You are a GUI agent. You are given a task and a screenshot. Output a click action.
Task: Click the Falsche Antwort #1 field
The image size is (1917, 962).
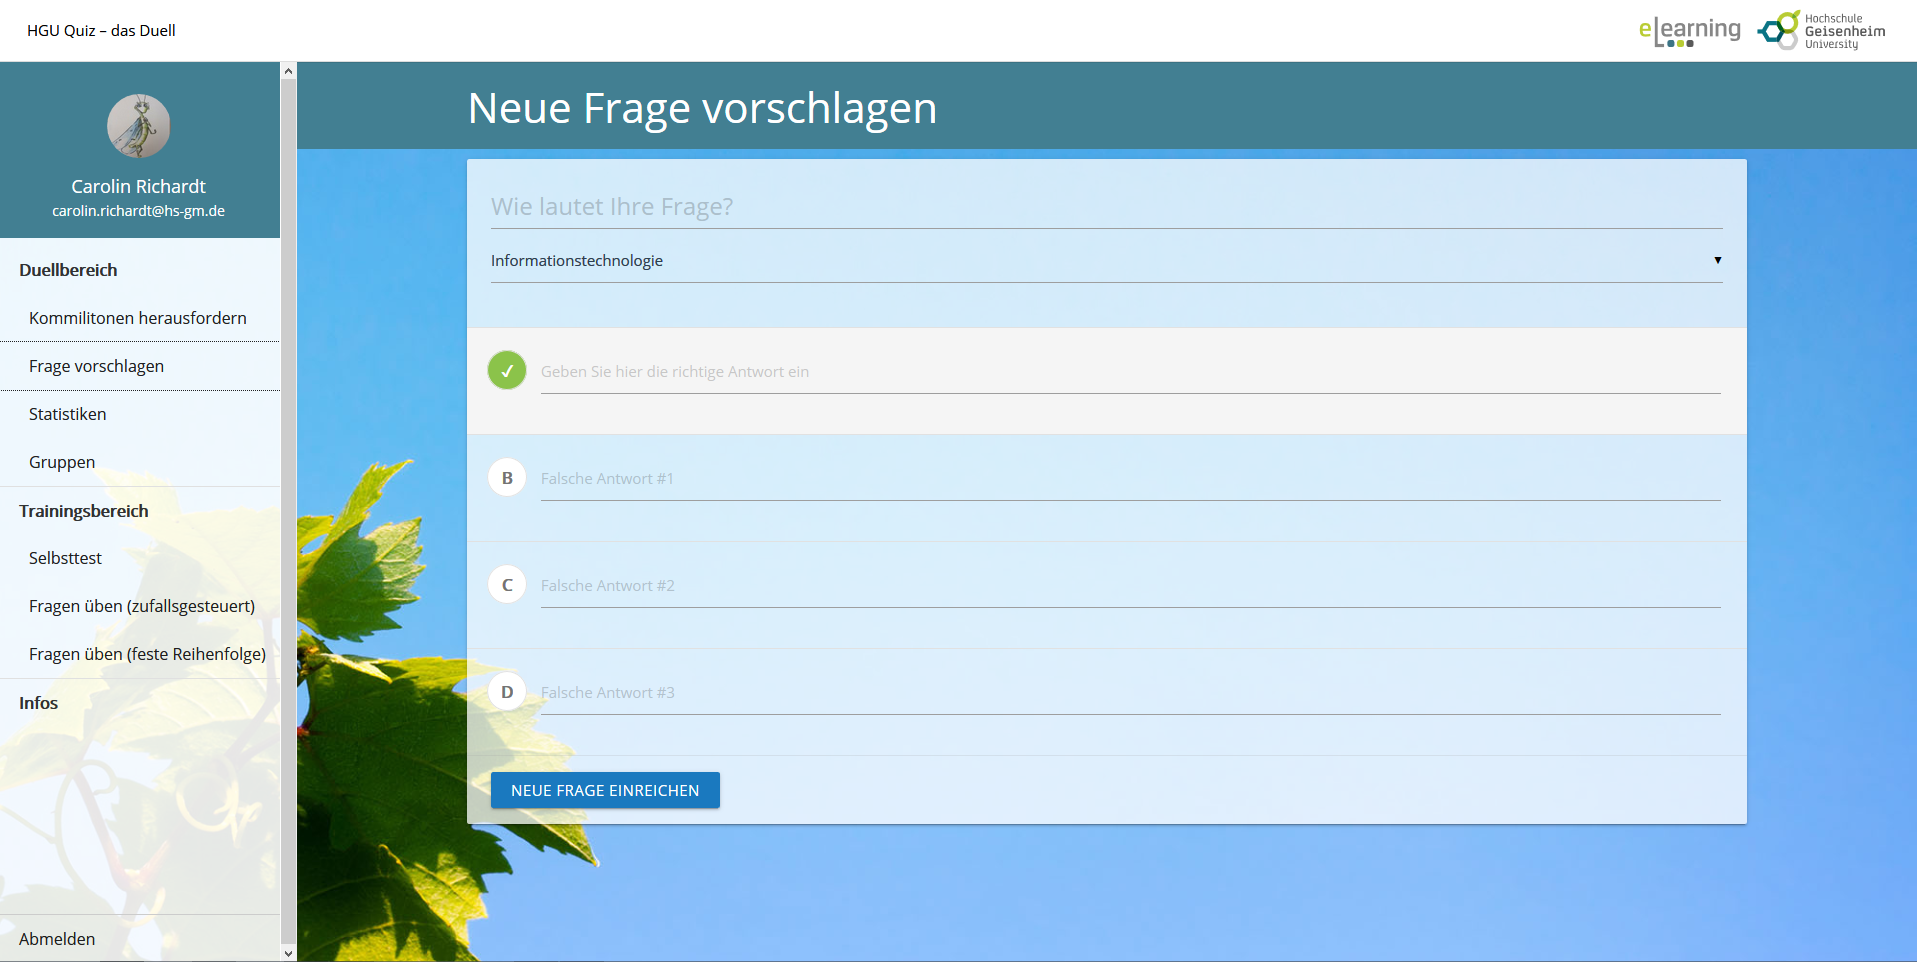pos(1130,479)
